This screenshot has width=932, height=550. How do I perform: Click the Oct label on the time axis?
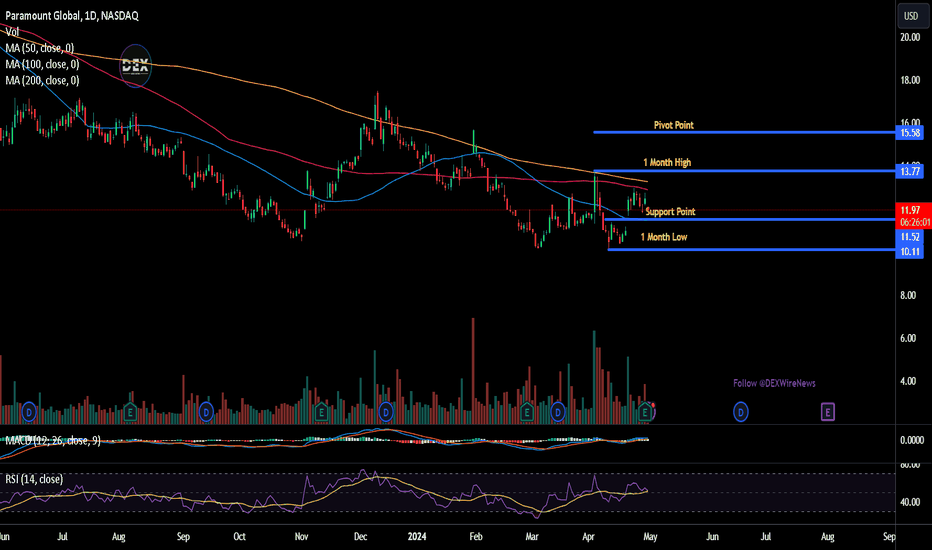(x=239, y=536)
